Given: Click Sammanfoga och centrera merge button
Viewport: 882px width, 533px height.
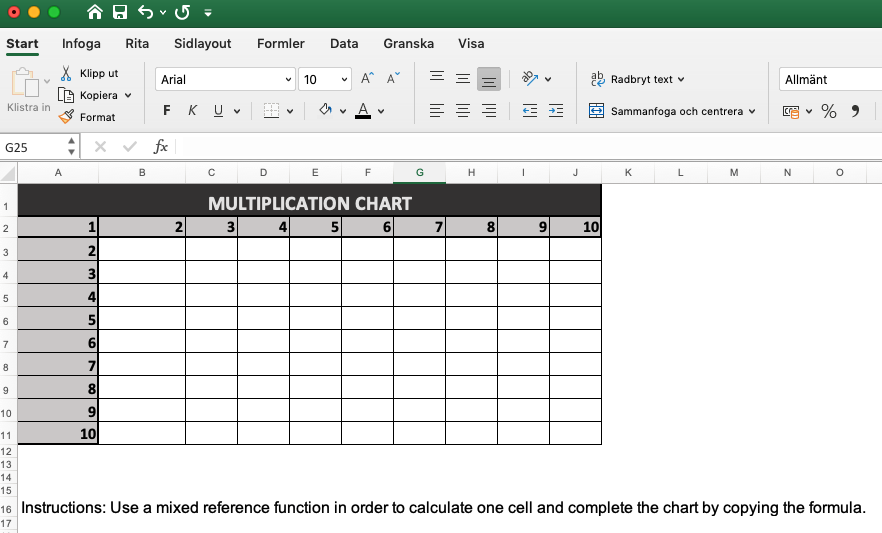Looking at the screenshot, I should tap(666, 111).
